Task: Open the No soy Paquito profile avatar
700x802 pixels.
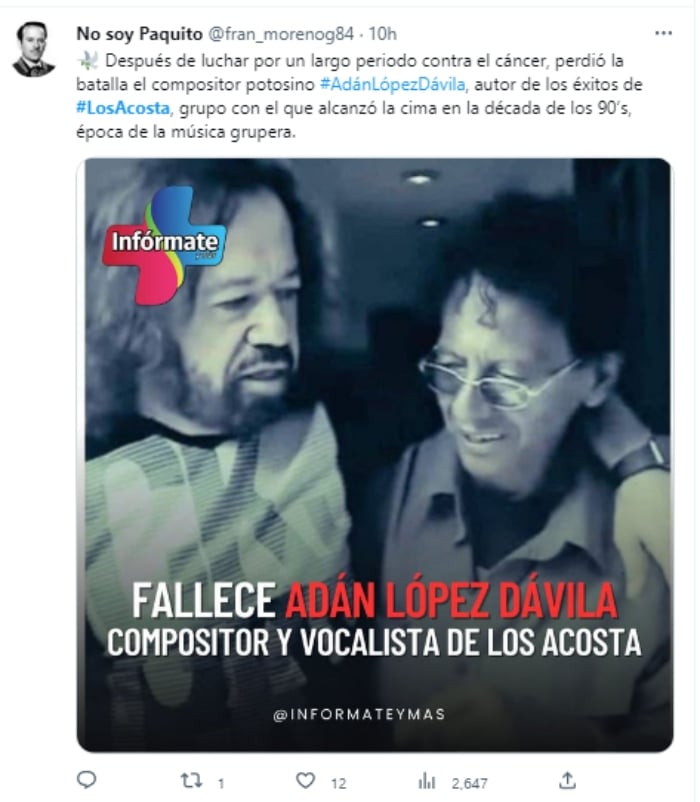Action: (33, 49)
